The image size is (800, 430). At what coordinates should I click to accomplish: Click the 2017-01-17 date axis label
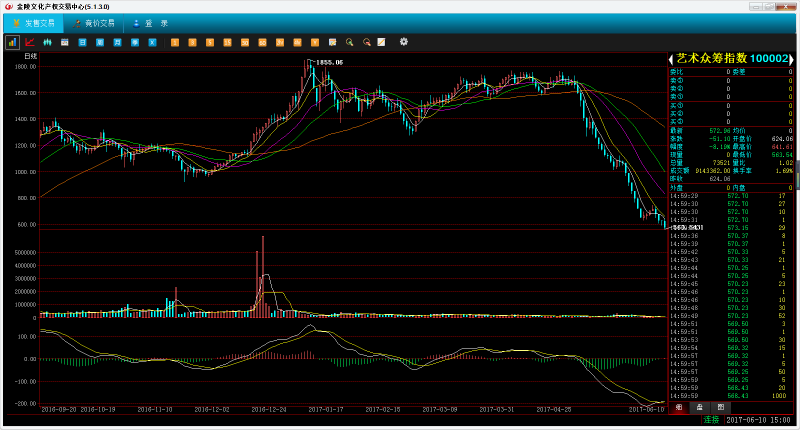coord(326,410)
